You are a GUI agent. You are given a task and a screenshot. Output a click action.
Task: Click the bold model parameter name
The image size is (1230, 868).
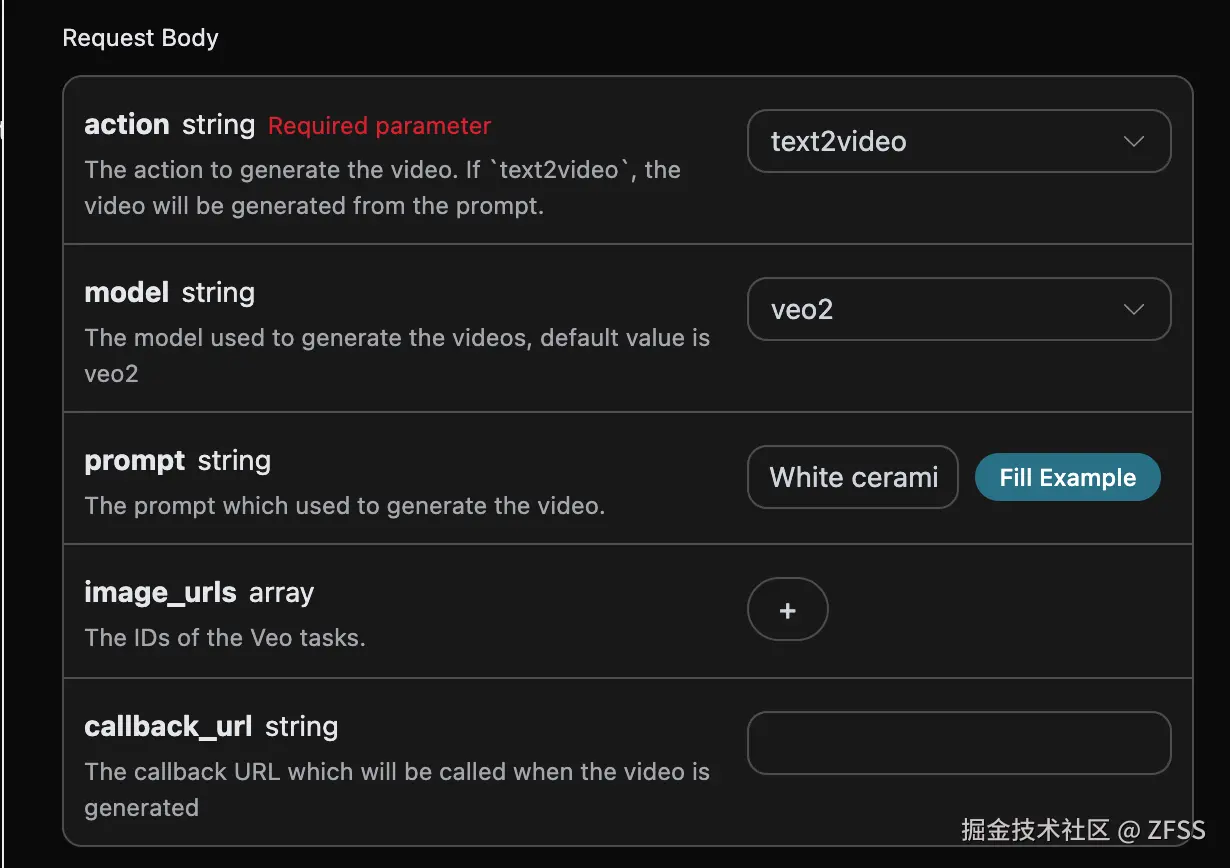point(127,293)
